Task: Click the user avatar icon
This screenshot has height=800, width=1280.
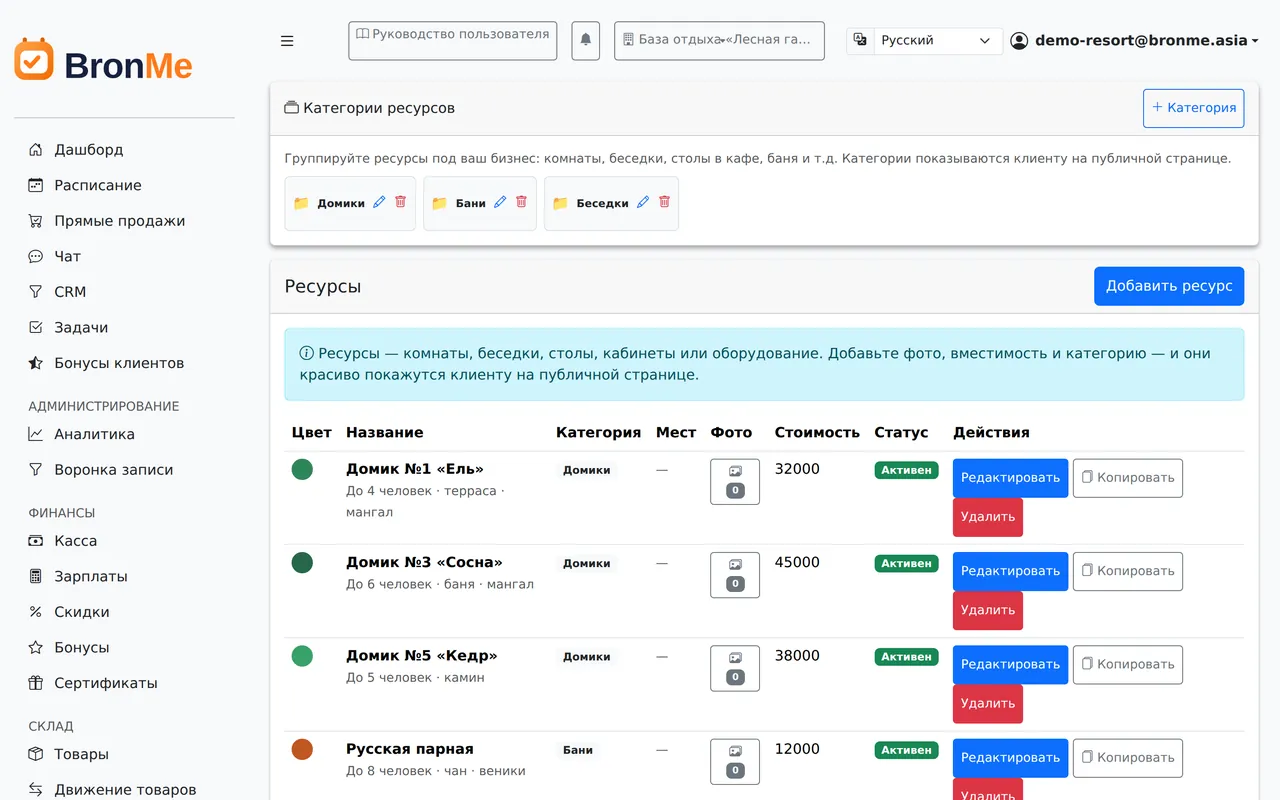Action: click(x=1019, y=41)
